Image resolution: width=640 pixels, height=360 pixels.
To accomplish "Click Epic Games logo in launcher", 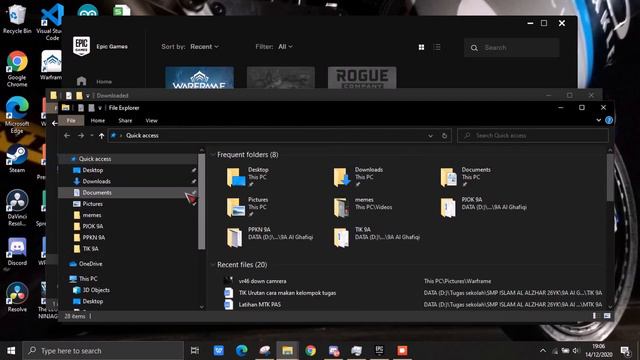I will pos(81,46).
